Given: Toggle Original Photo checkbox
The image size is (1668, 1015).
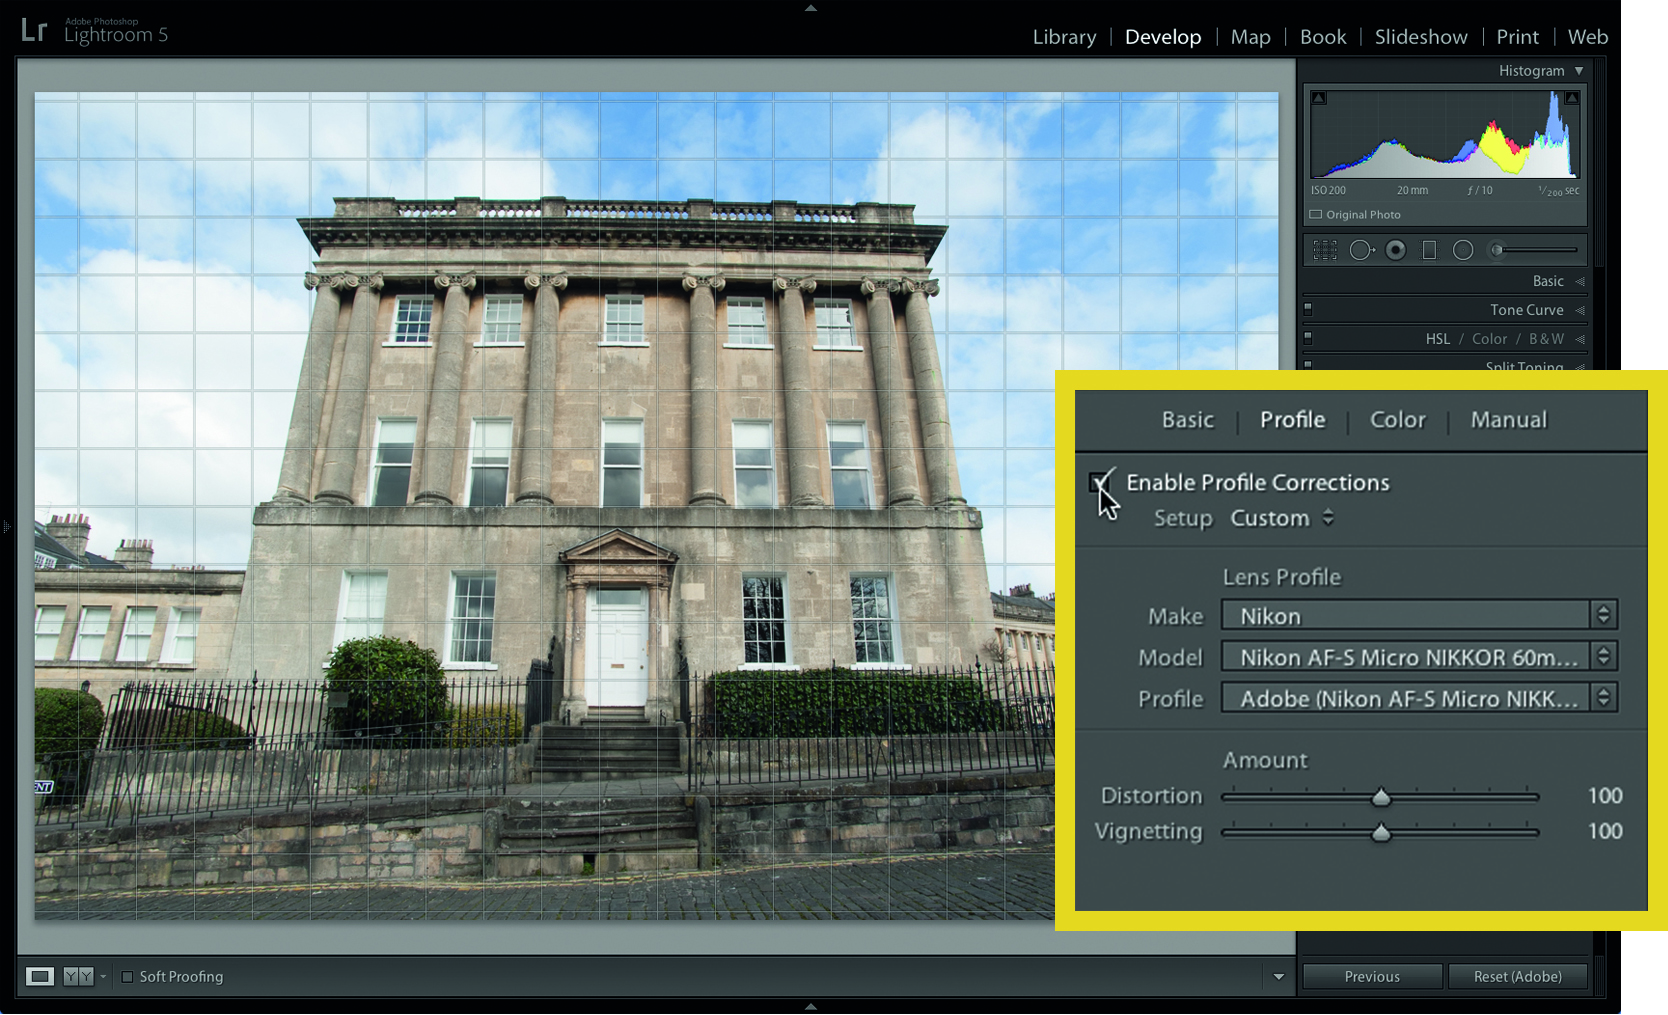Looking at the screenshot, I should coord(1316,215).
